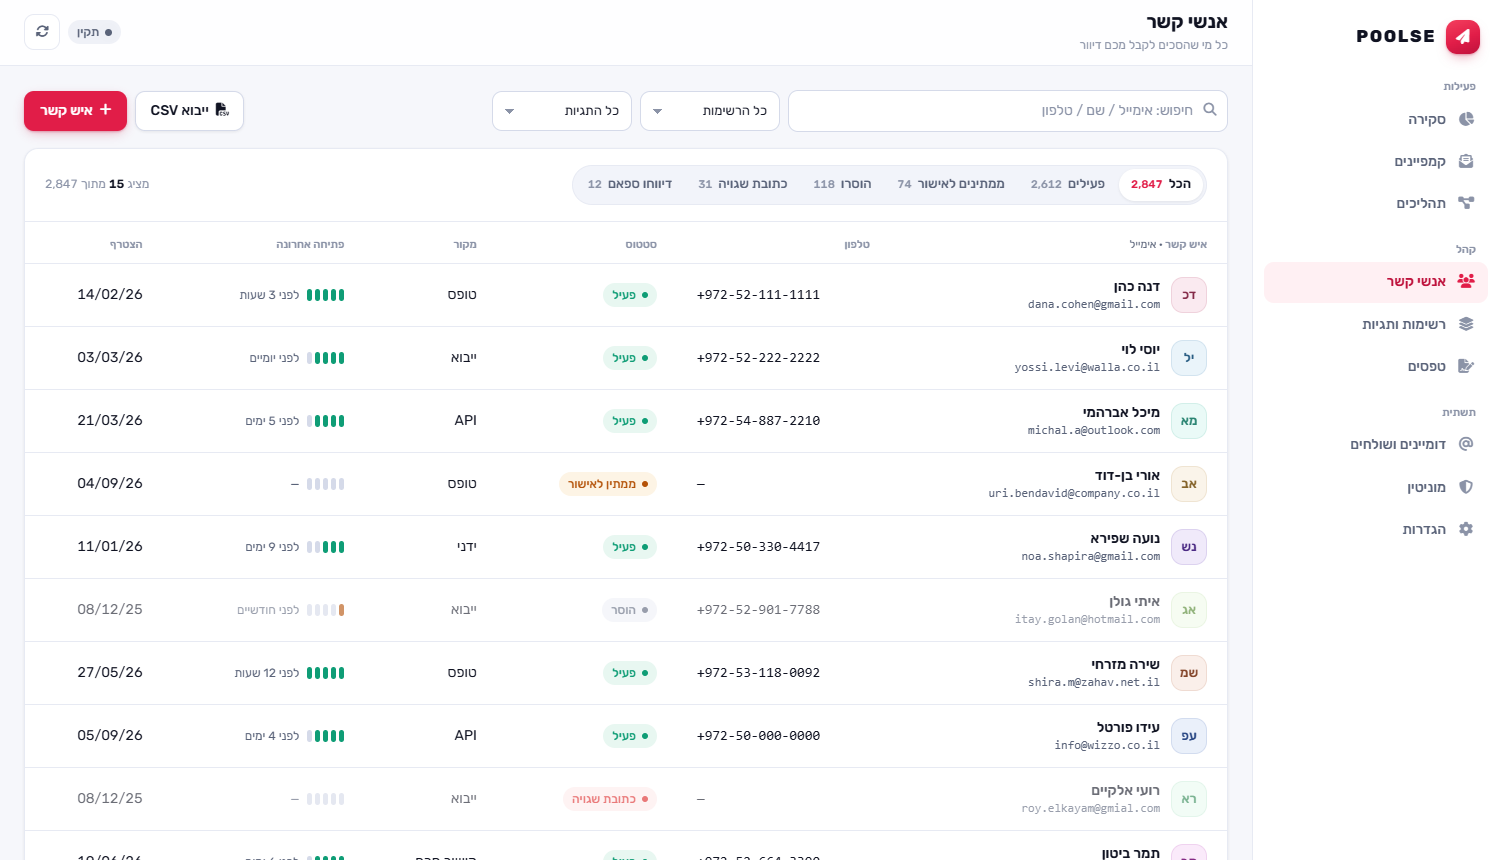Image resolution: width=1500 pixels, height=860 pixels.
Task: Click the פתיחה אחרונה column header
Action: point(310,244)
